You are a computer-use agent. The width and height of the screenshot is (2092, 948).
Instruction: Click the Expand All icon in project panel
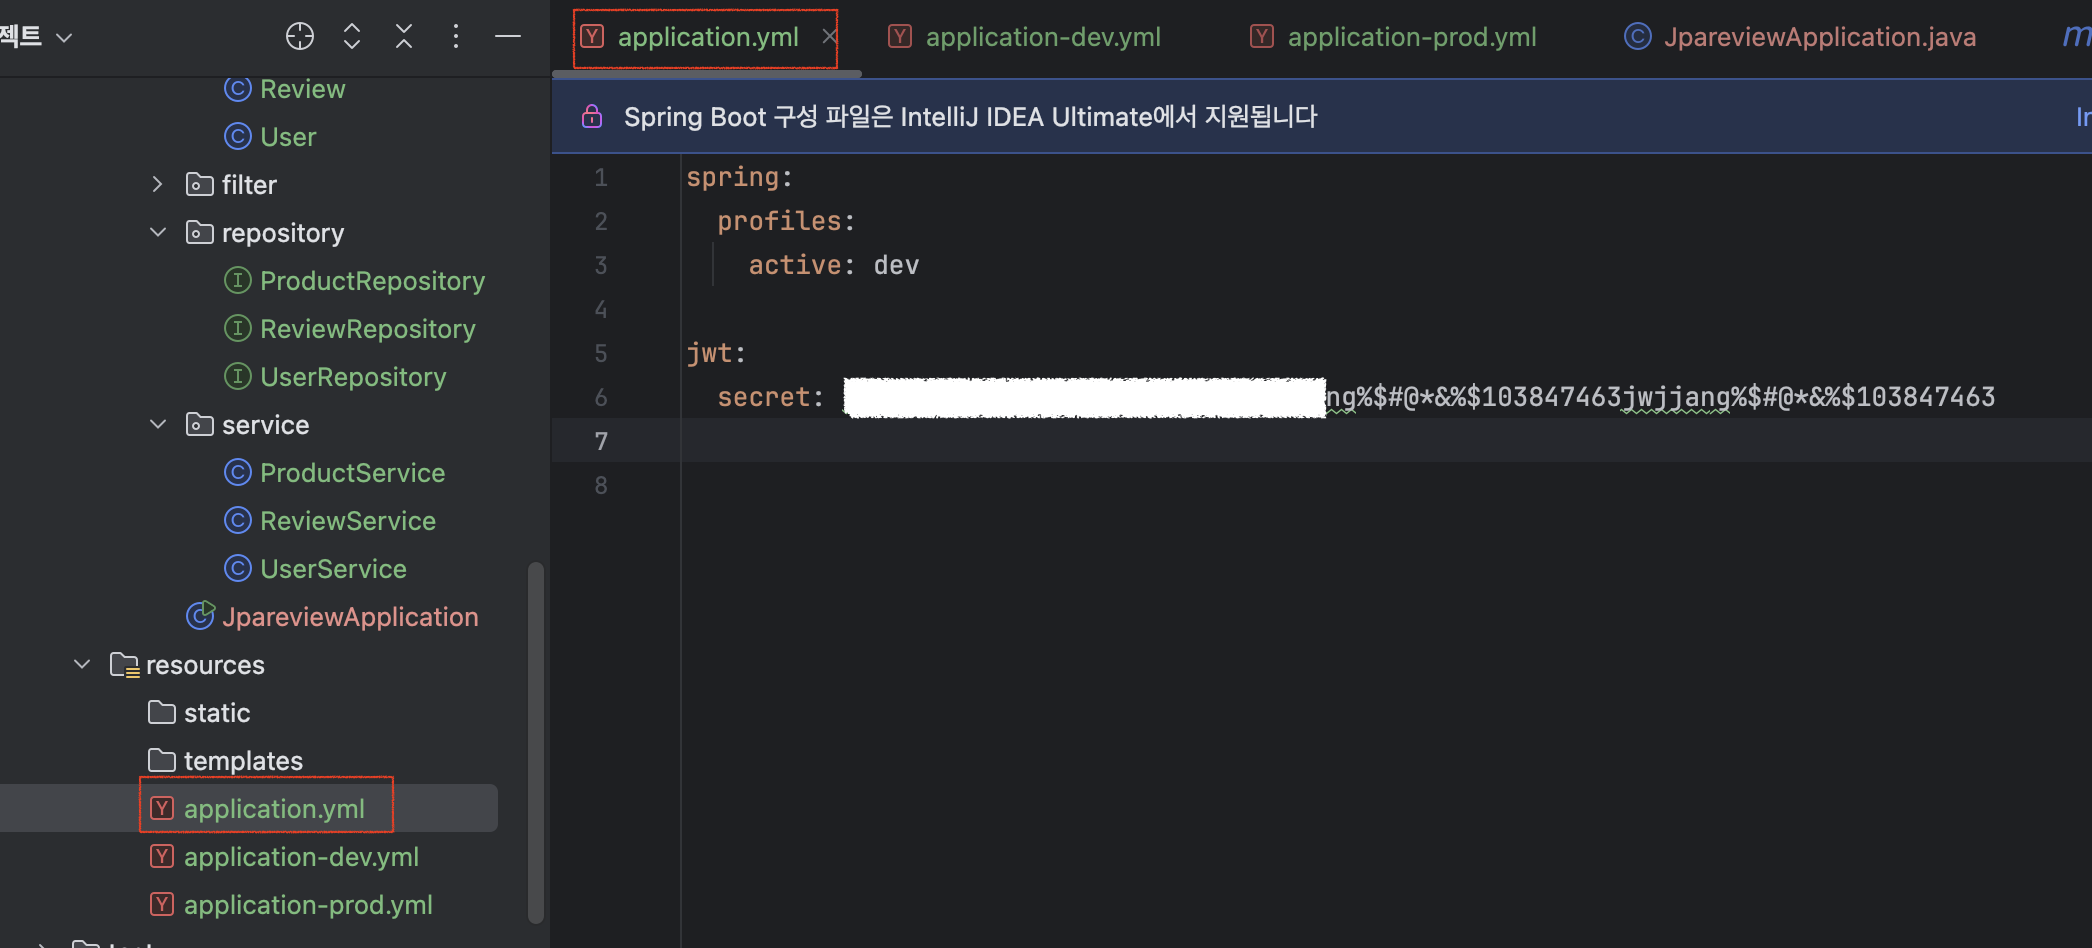coord(352,37)
